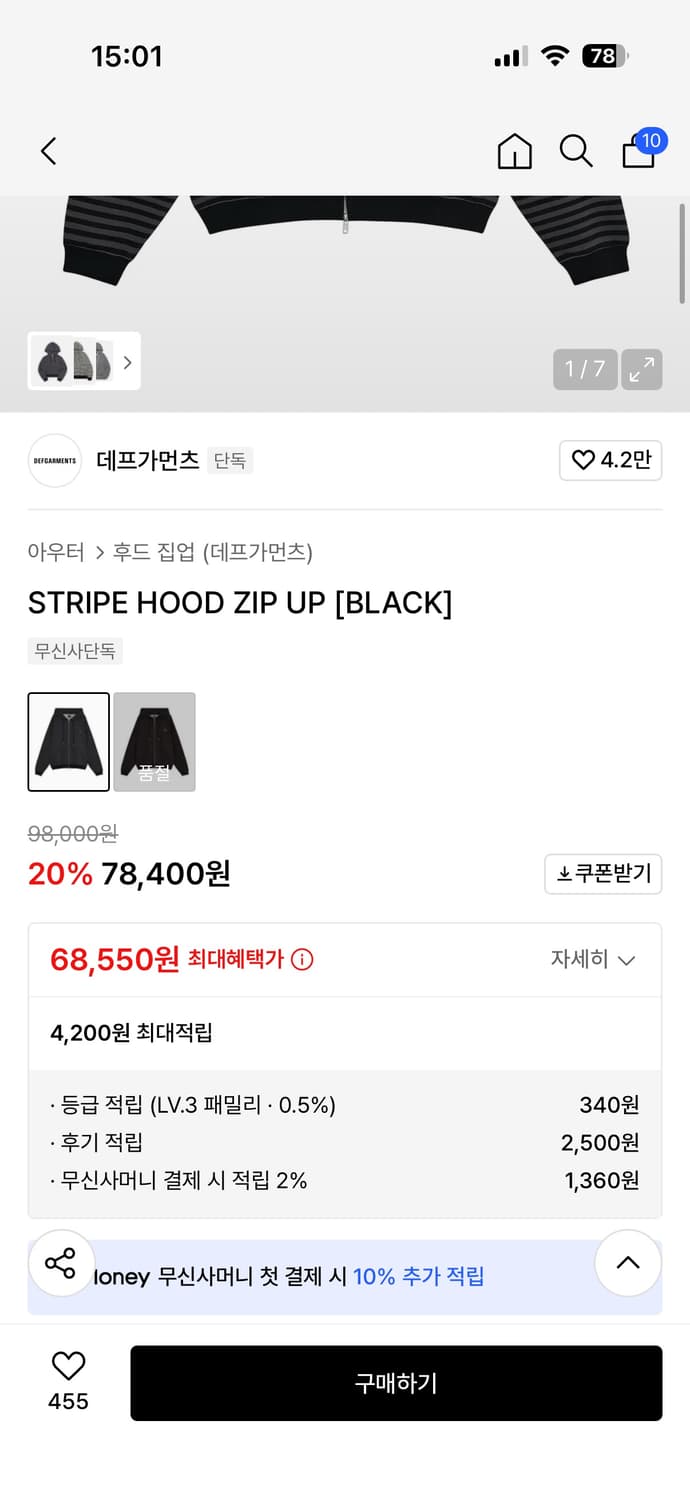Open the shopping cart showing 10 items
The width and height of the screenshot is (690, 1500).
click(638, 152)
